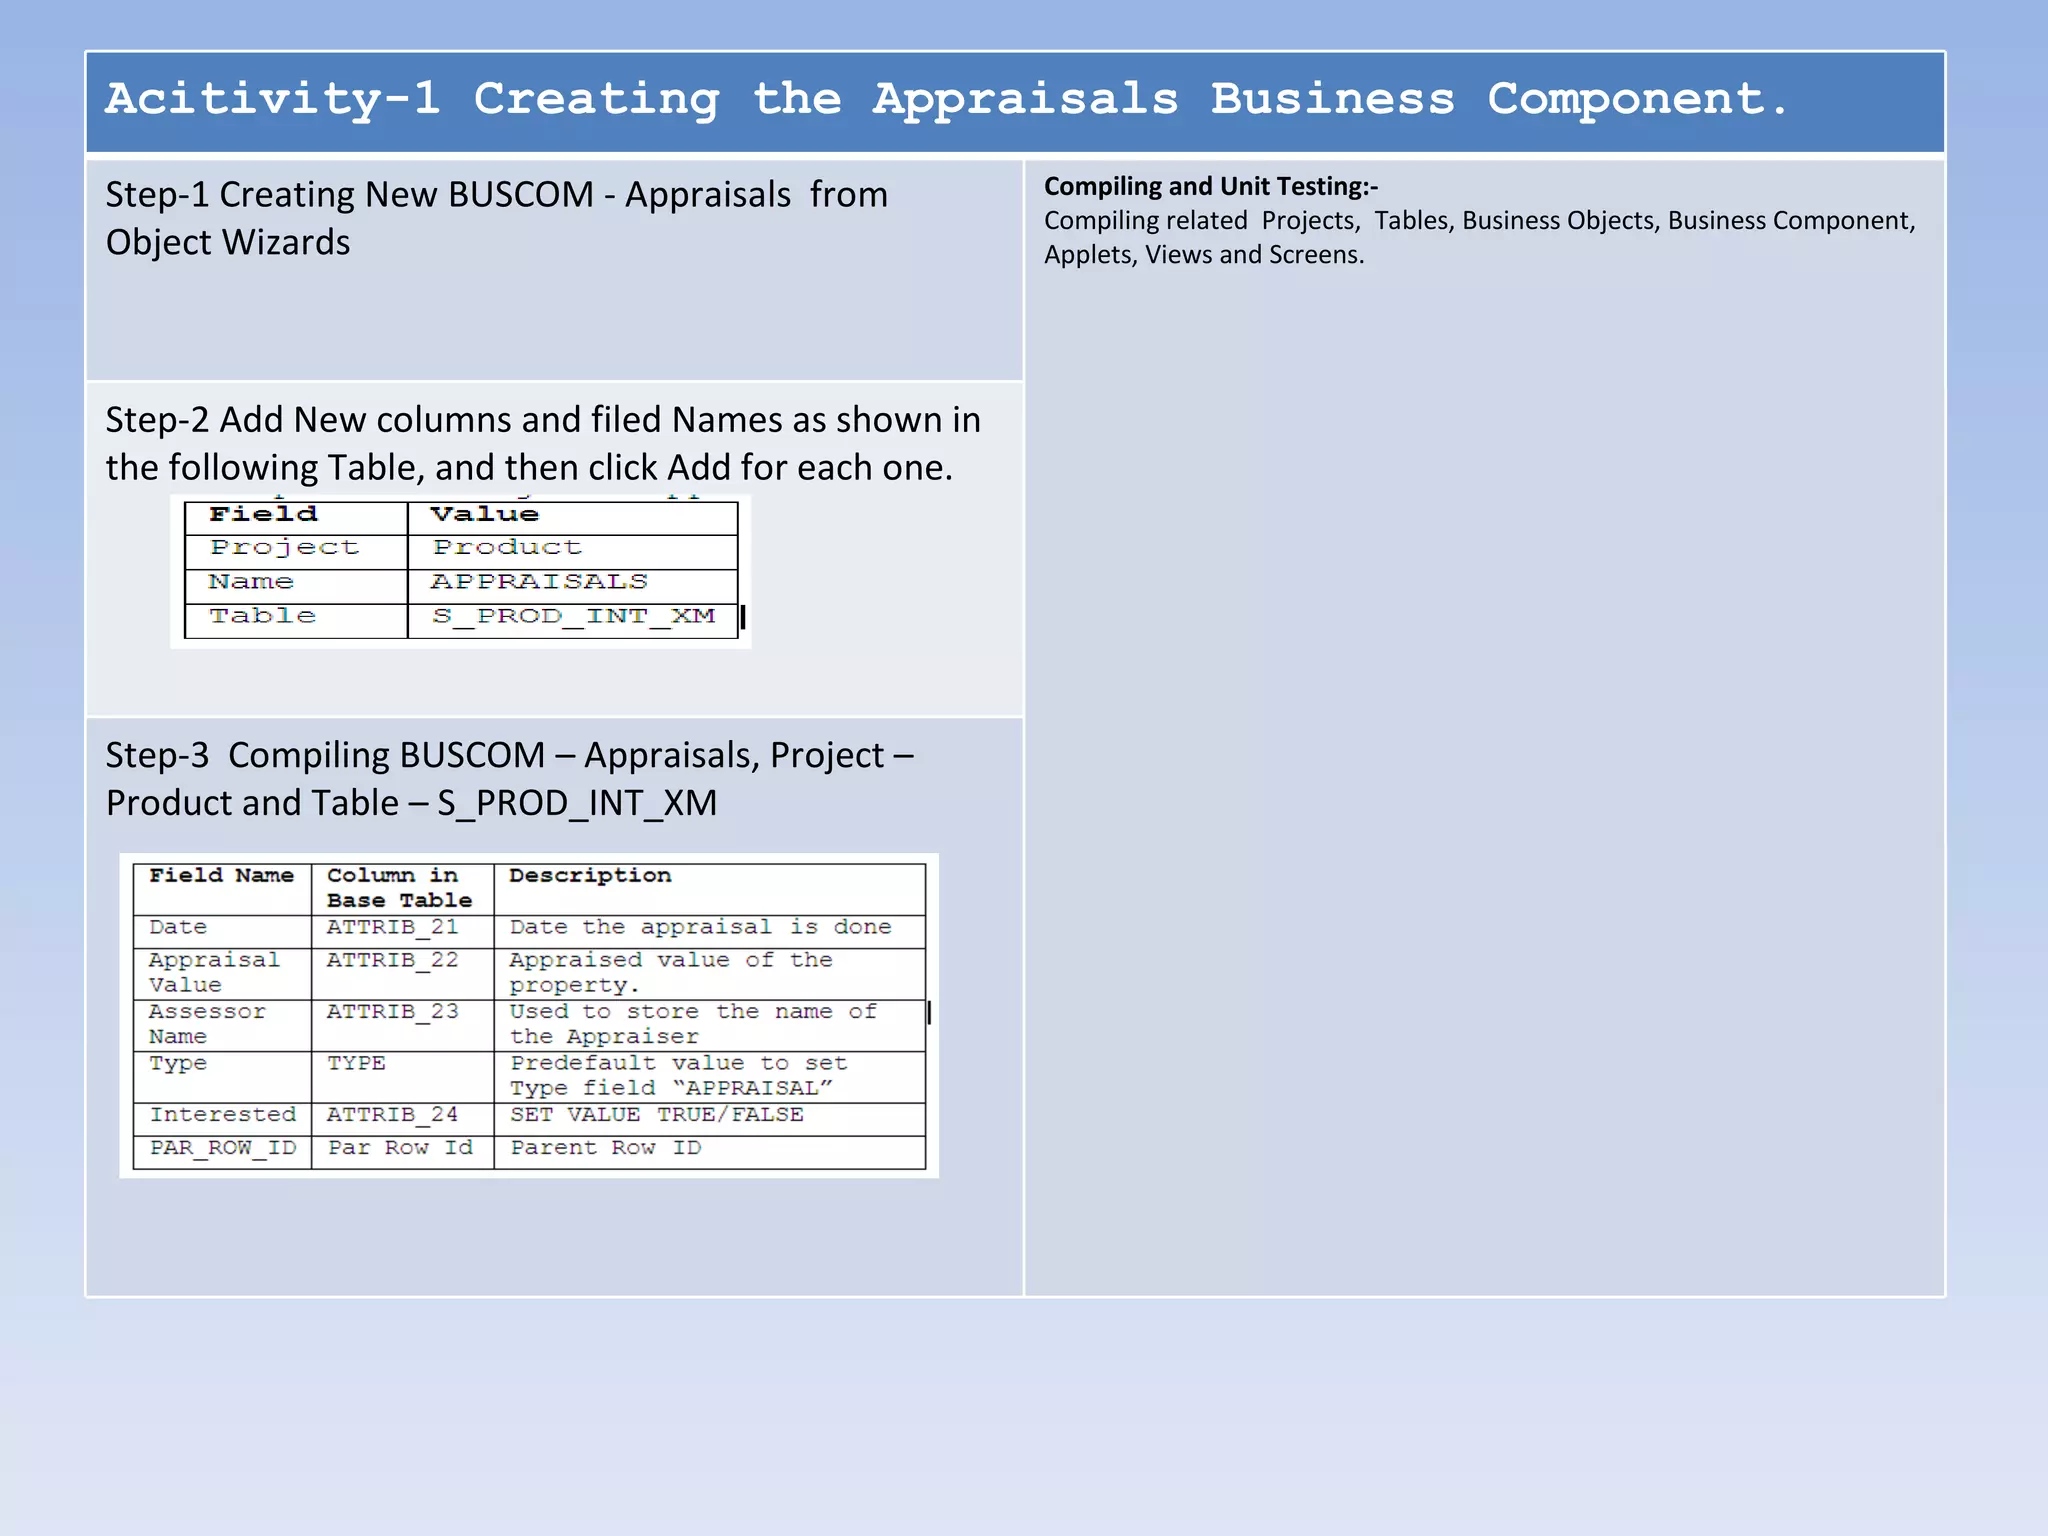Image resolution: width=2048 pixels, height=1536 pixels.
Task: Click the 'Interested' field cell
Action: (x=222, y=1119)
